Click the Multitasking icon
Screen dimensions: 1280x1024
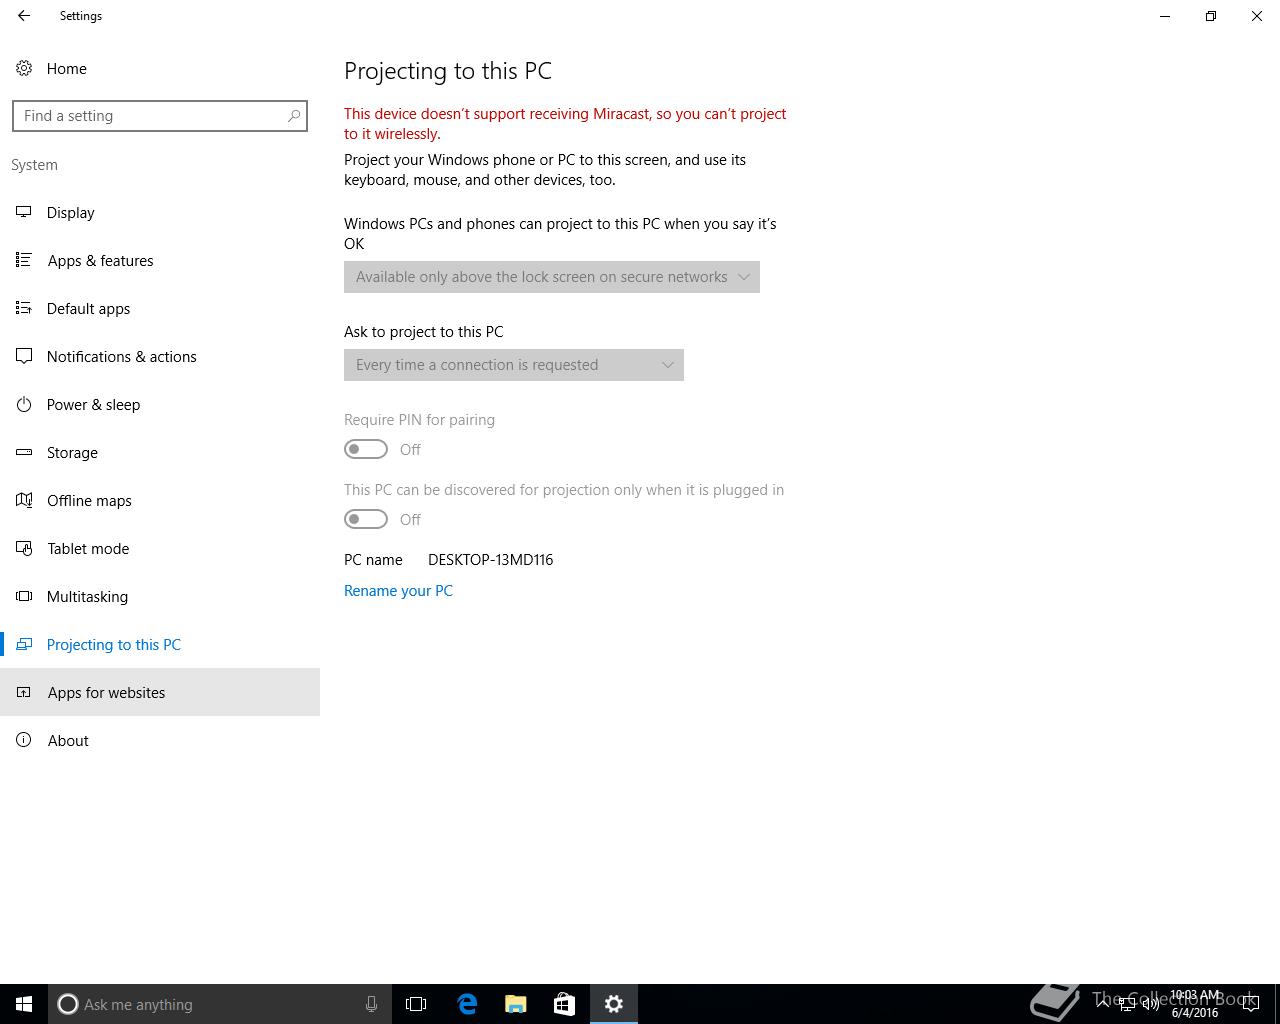24,596
